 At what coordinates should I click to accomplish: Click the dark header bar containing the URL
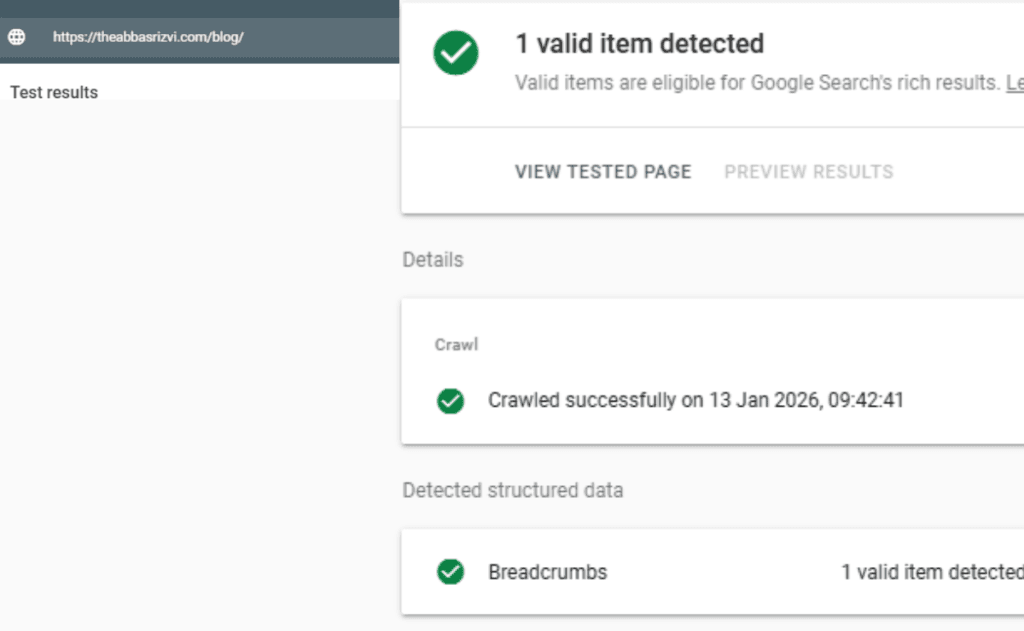(200, 36)
